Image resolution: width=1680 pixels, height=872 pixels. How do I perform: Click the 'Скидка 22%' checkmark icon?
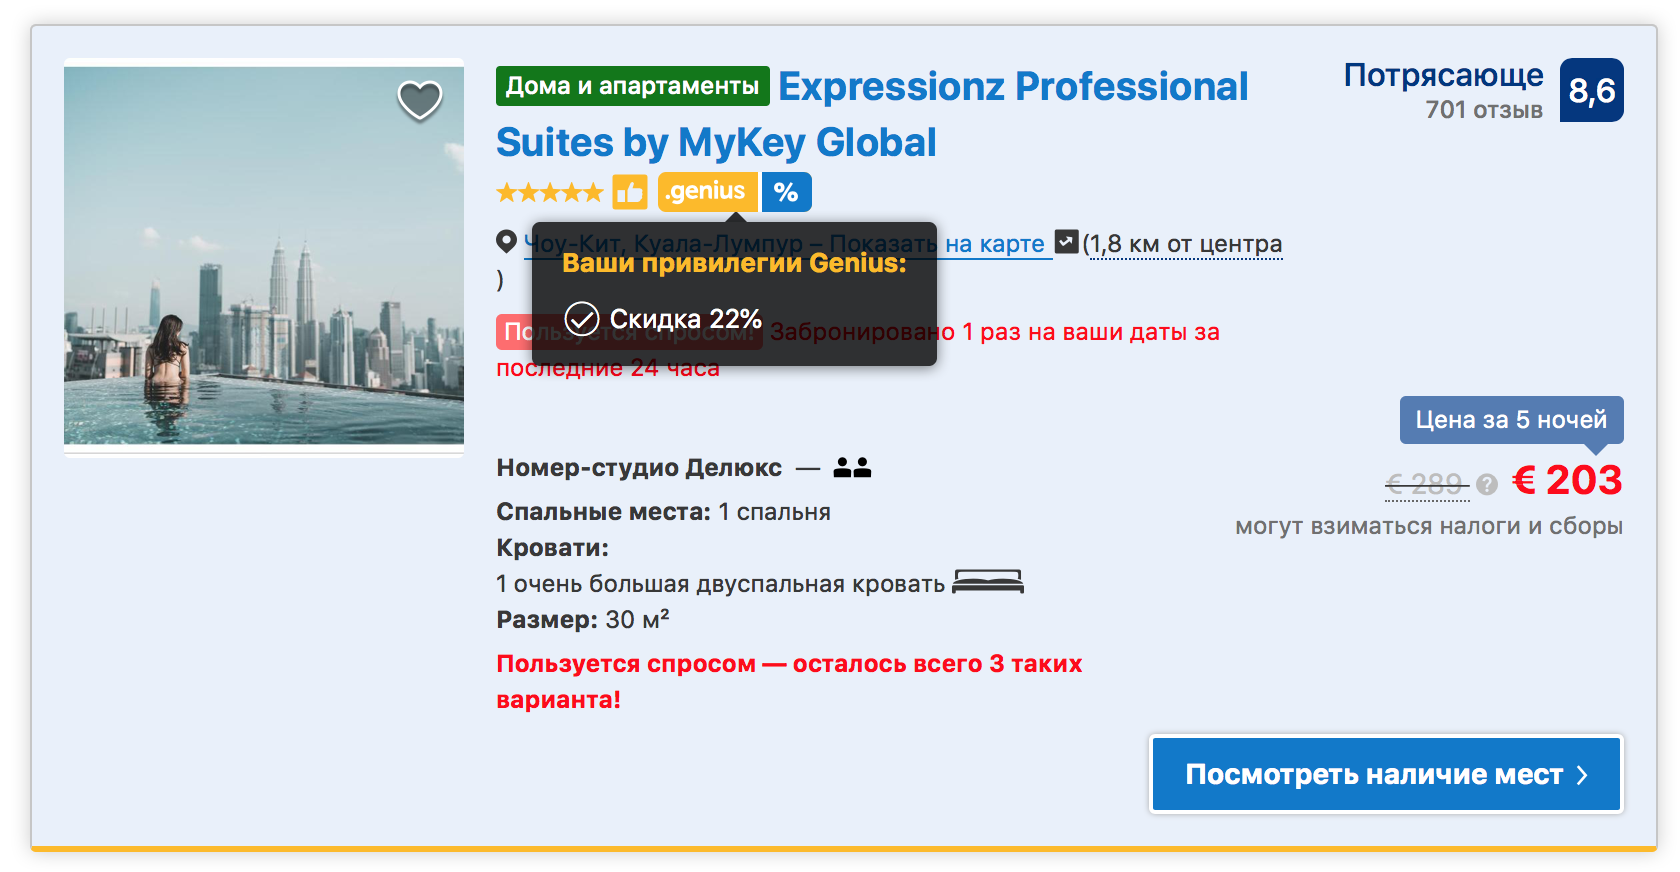click(x=582, y=319)
